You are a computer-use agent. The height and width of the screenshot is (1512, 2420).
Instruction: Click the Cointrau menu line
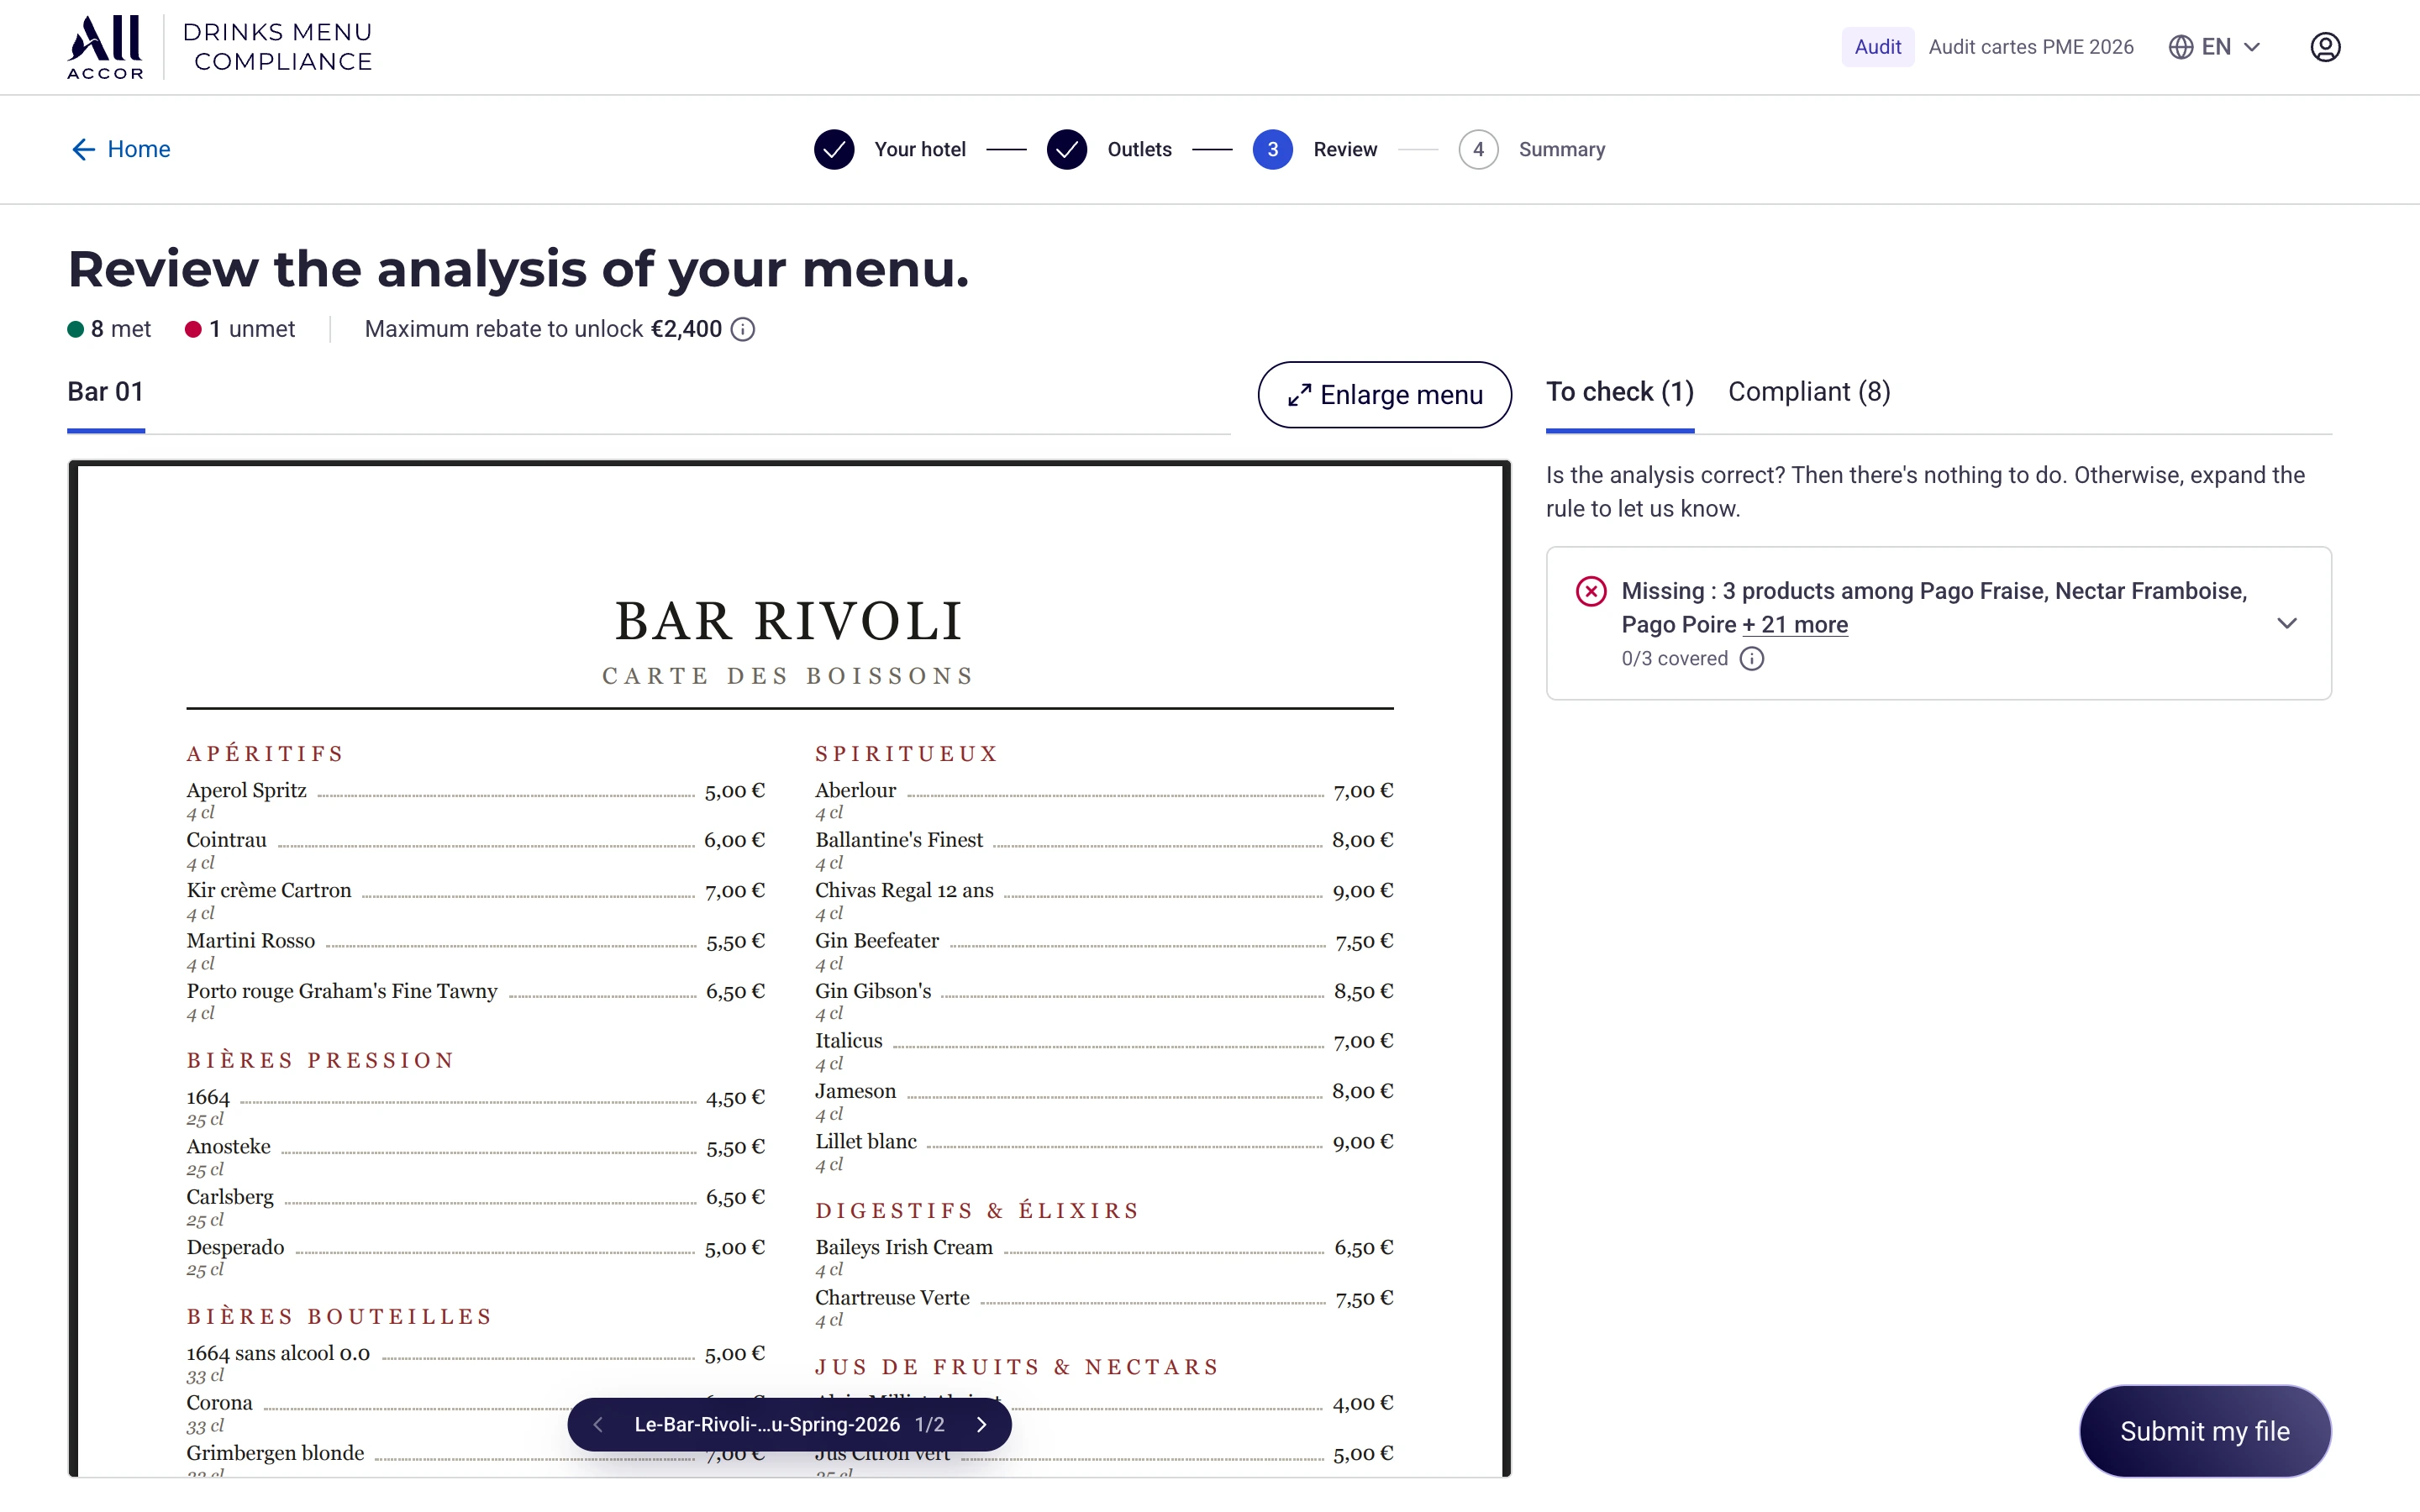click(x=475, y=840)
